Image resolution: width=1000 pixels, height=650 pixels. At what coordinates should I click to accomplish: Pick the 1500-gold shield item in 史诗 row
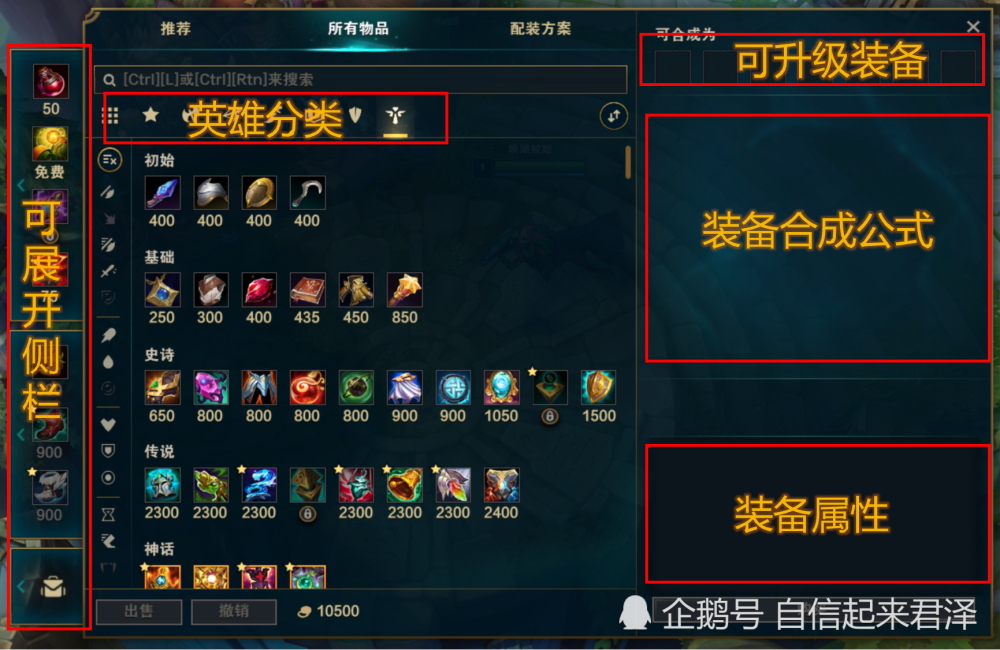pos(598,387)
